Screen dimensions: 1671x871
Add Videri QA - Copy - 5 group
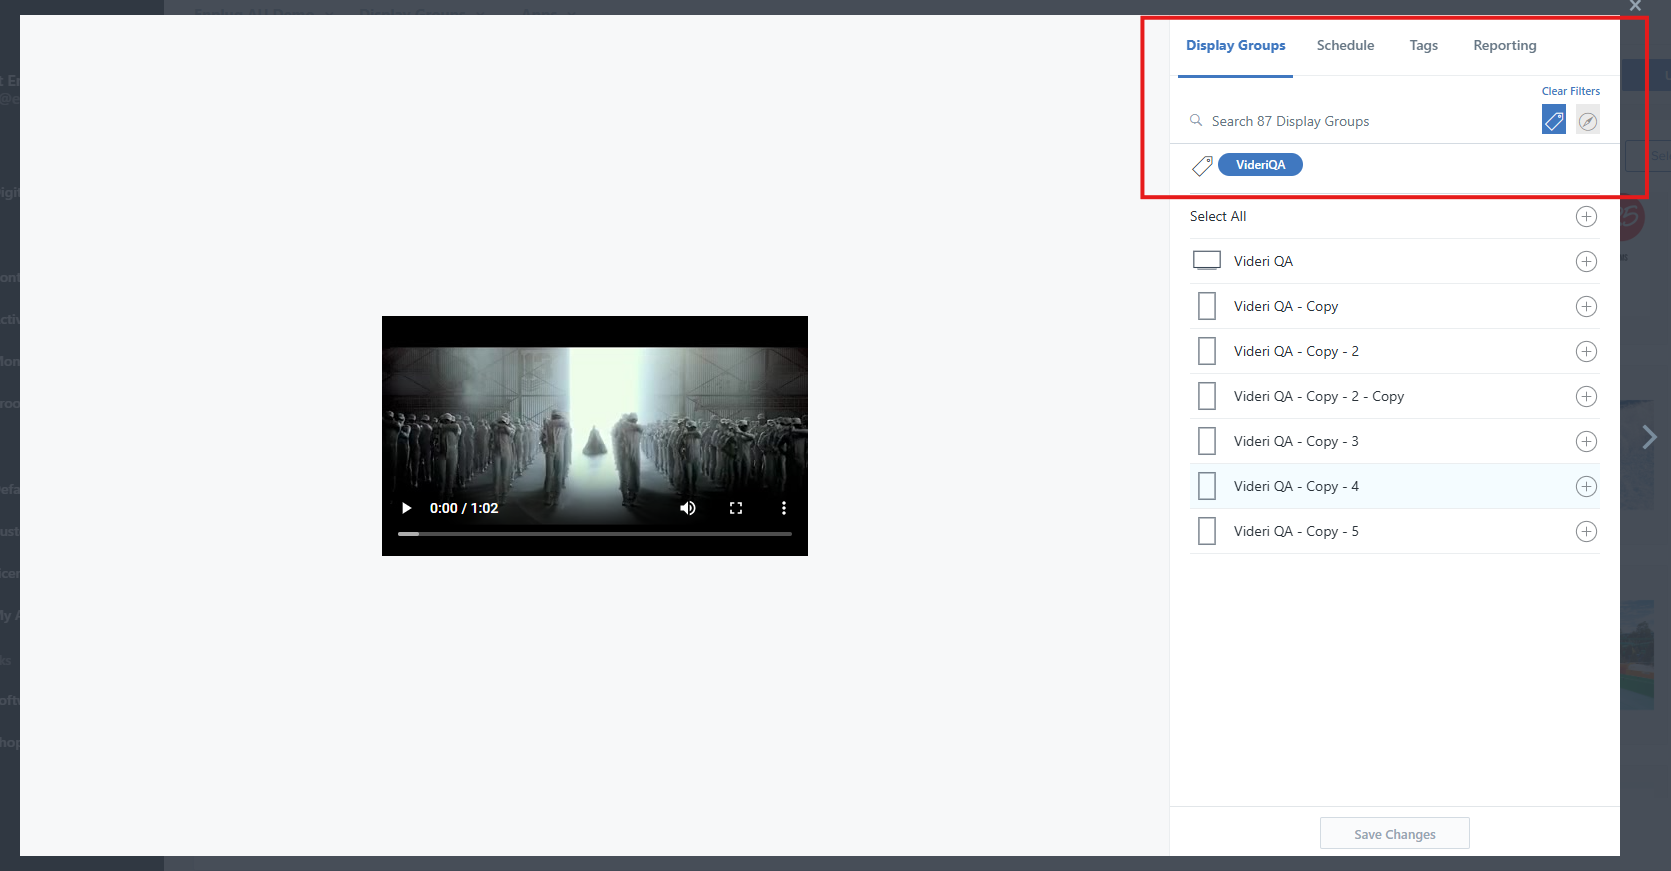(1585, 531)
